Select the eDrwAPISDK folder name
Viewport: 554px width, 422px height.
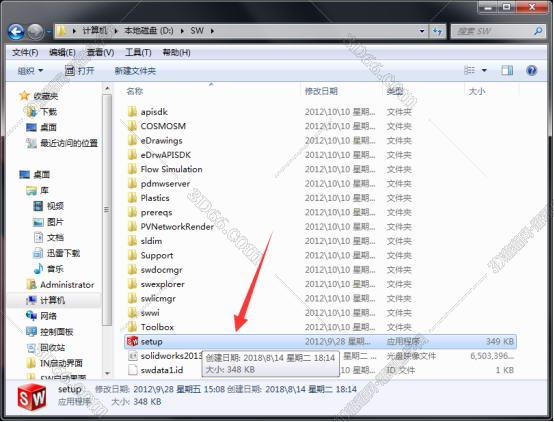(x=166, y=155)
